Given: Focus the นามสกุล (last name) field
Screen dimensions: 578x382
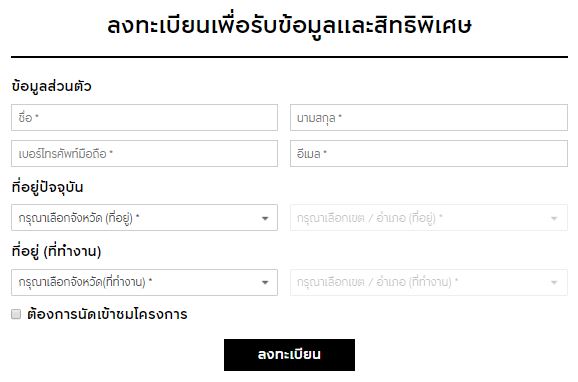Looking at the screenshot, I should 429,118.
